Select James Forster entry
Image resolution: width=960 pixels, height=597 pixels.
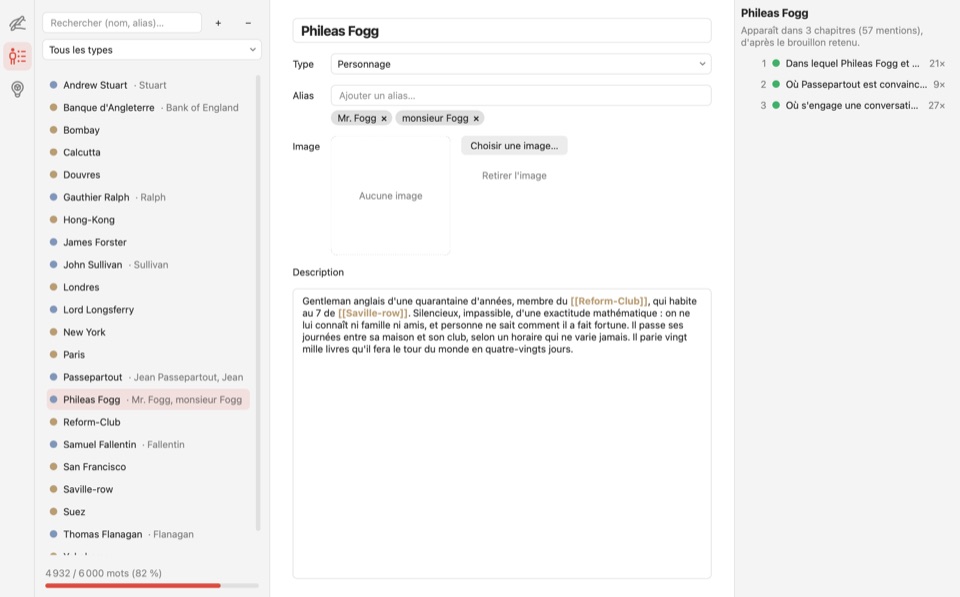(x=148, y=242)
